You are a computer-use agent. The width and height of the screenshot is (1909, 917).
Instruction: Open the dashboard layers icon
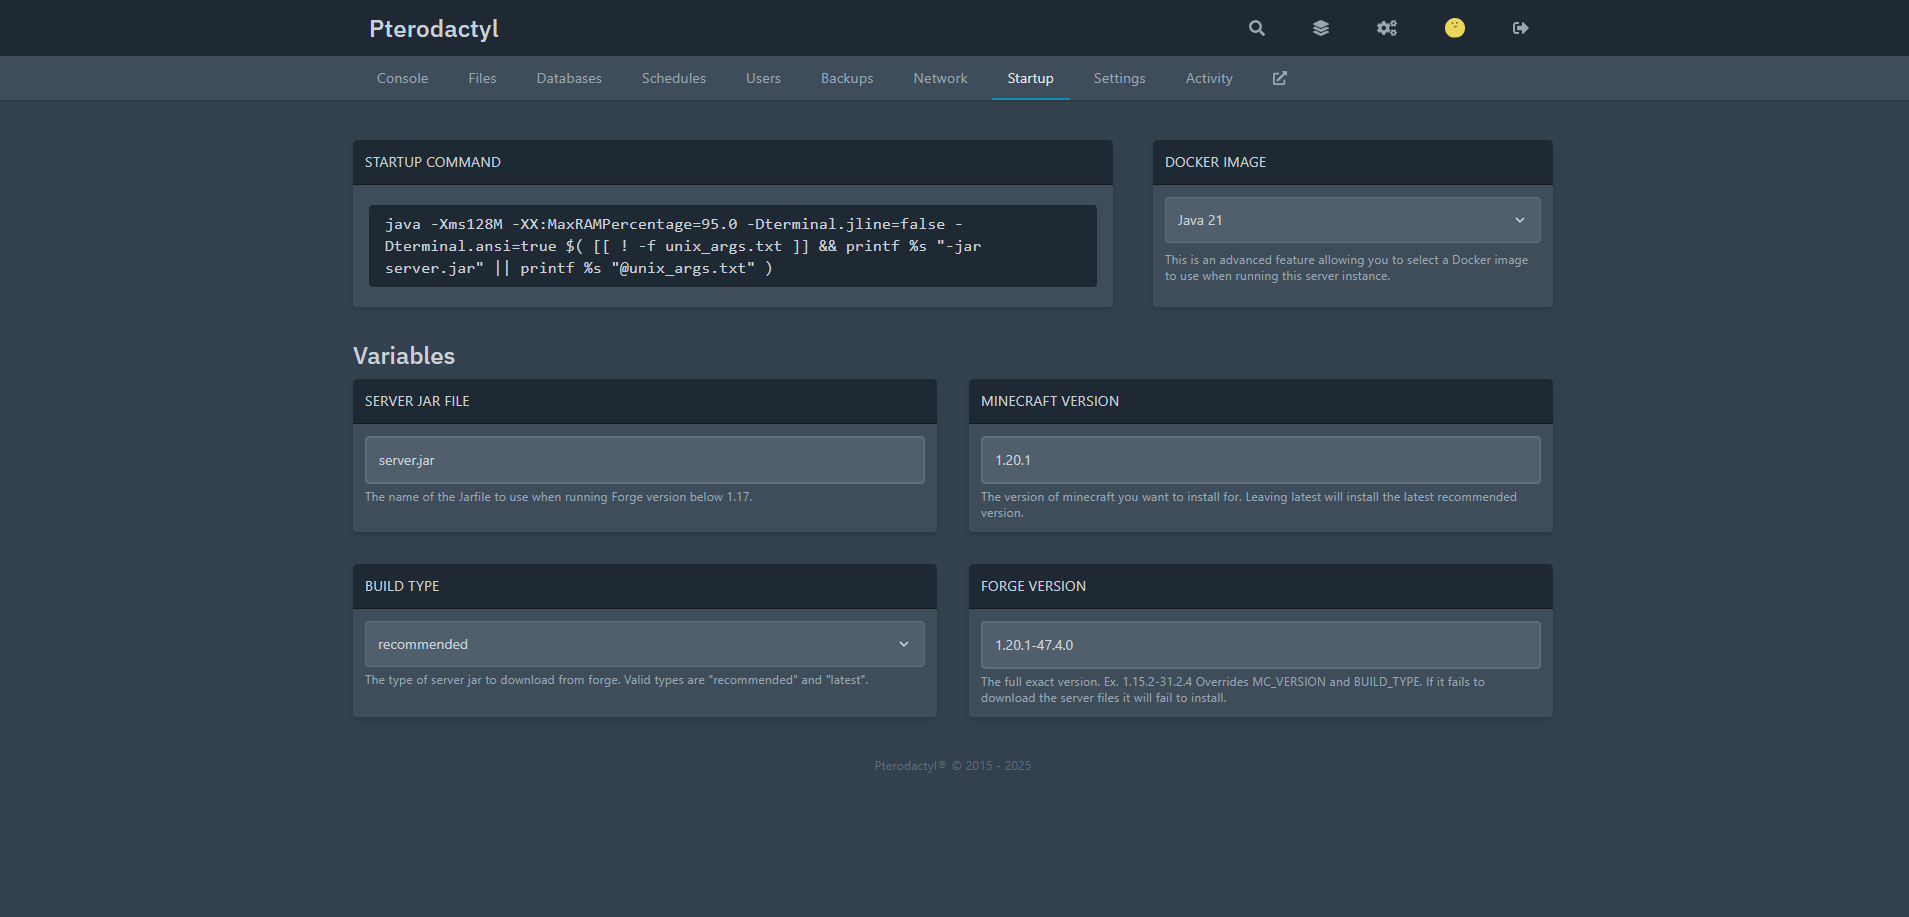click(x=1321, y=28)
